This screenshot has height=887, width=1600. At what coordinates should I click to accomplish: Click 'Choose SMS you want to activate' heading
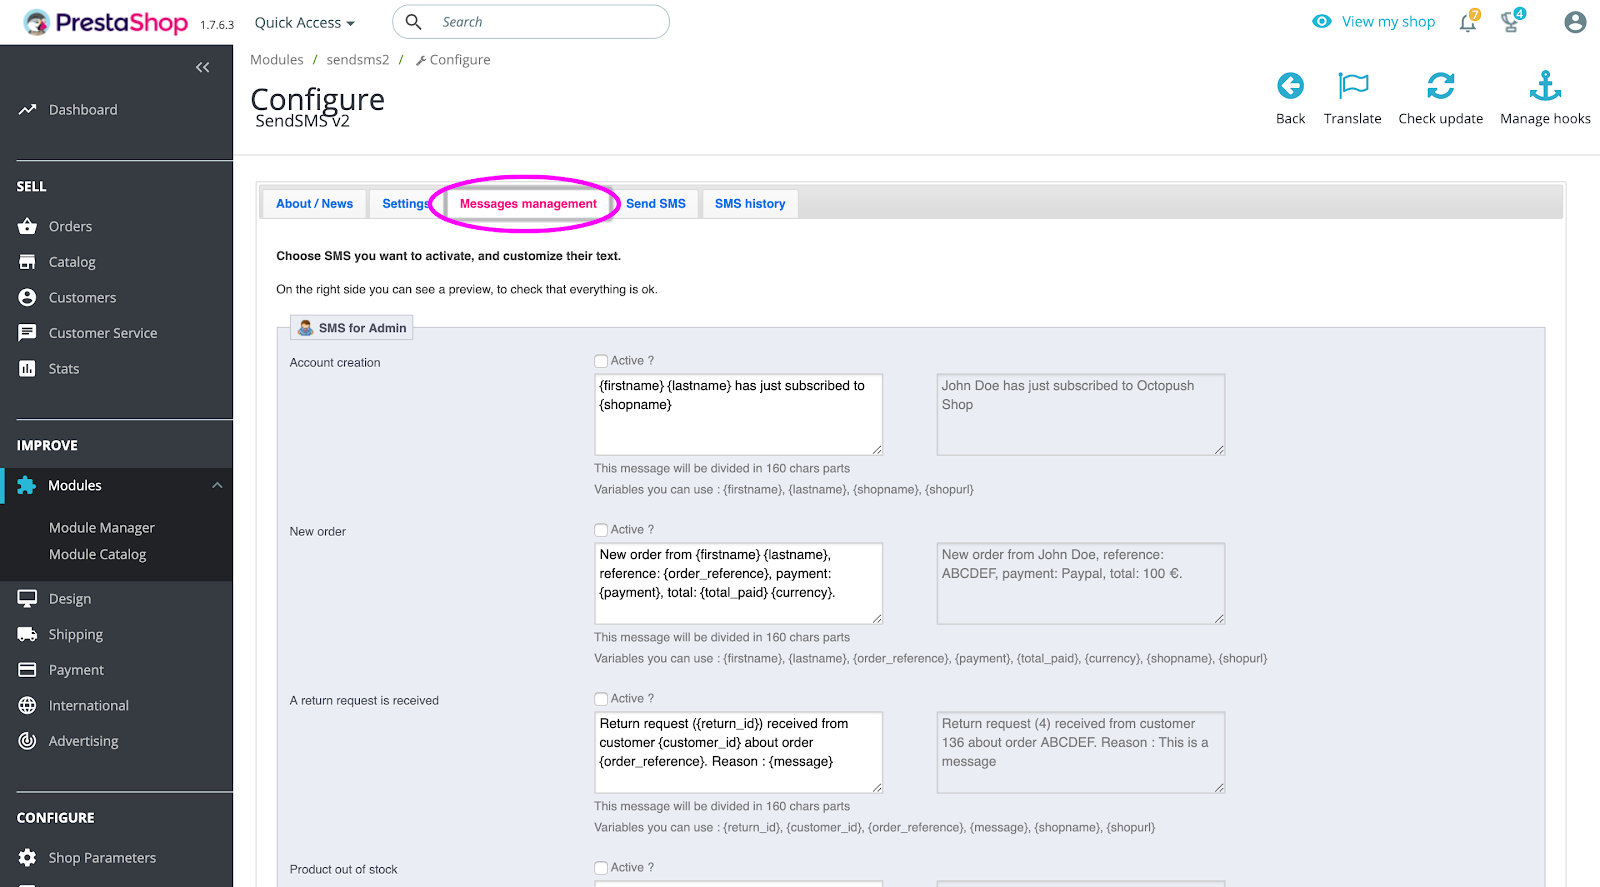[x=449, y=256]
